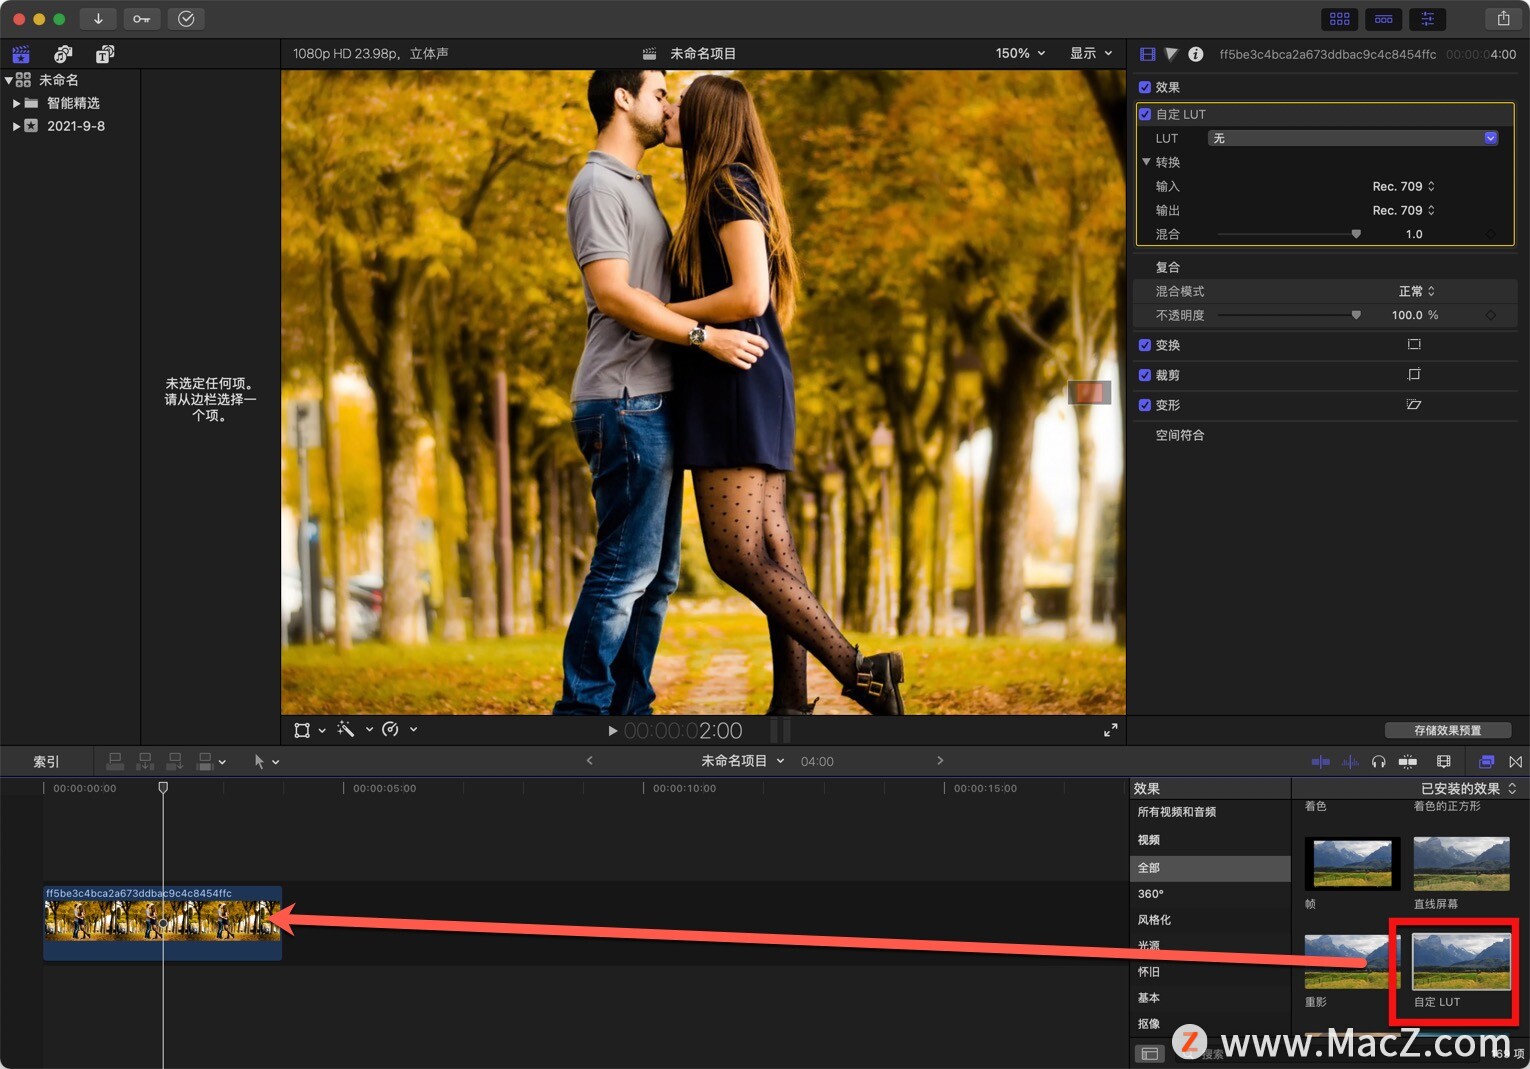Collapse the 转换 section triangle

point(1146,161)
